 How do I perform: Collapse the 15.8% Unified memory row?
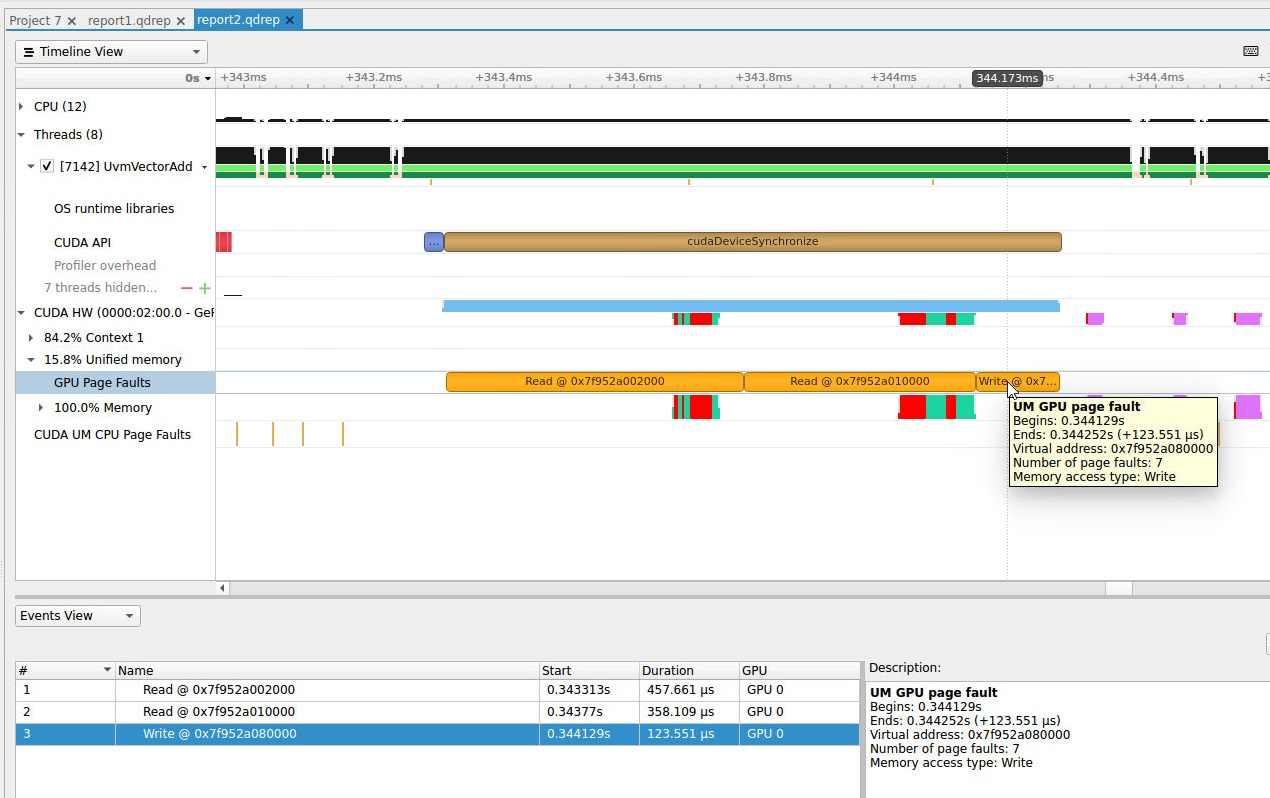(29, 359)
